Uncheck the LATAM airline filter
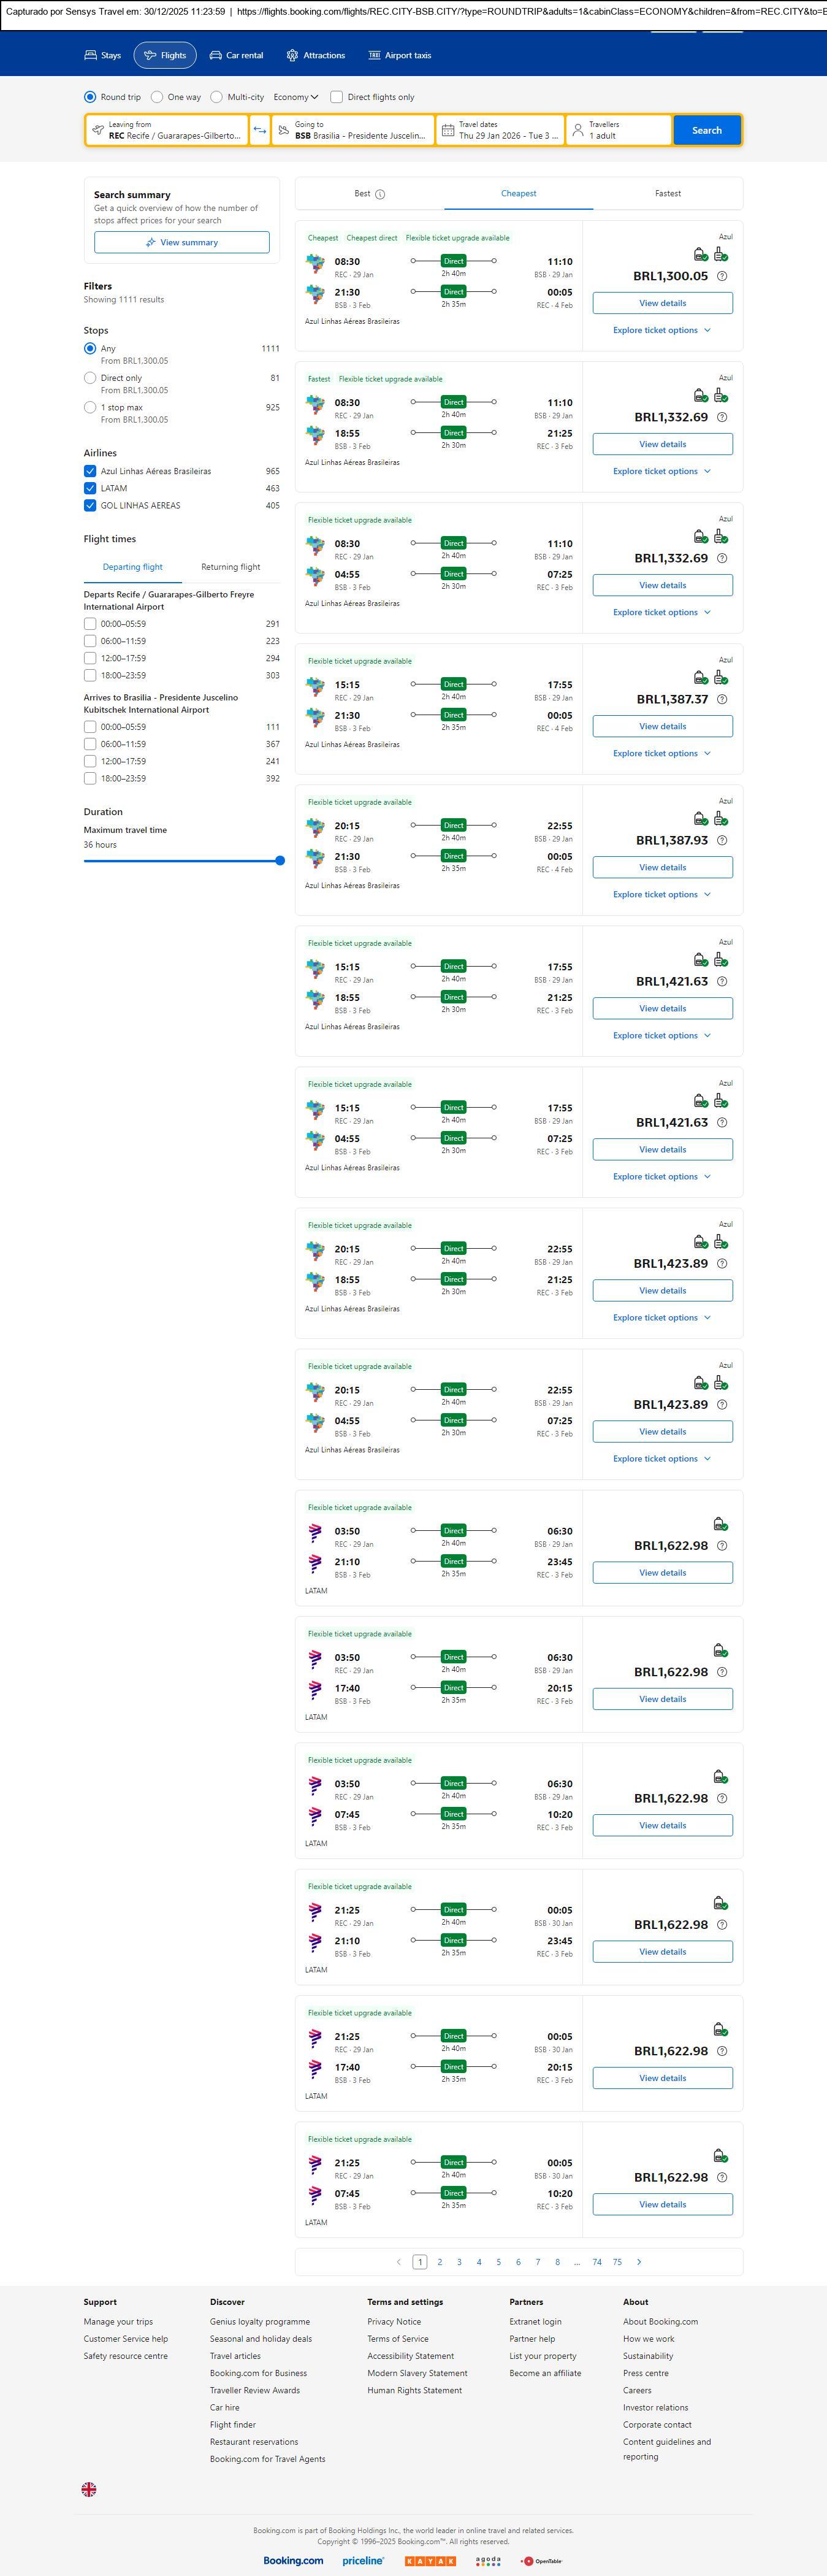Screen dimensions: 827x2576 pyautogui.click(x=90, y=488)
